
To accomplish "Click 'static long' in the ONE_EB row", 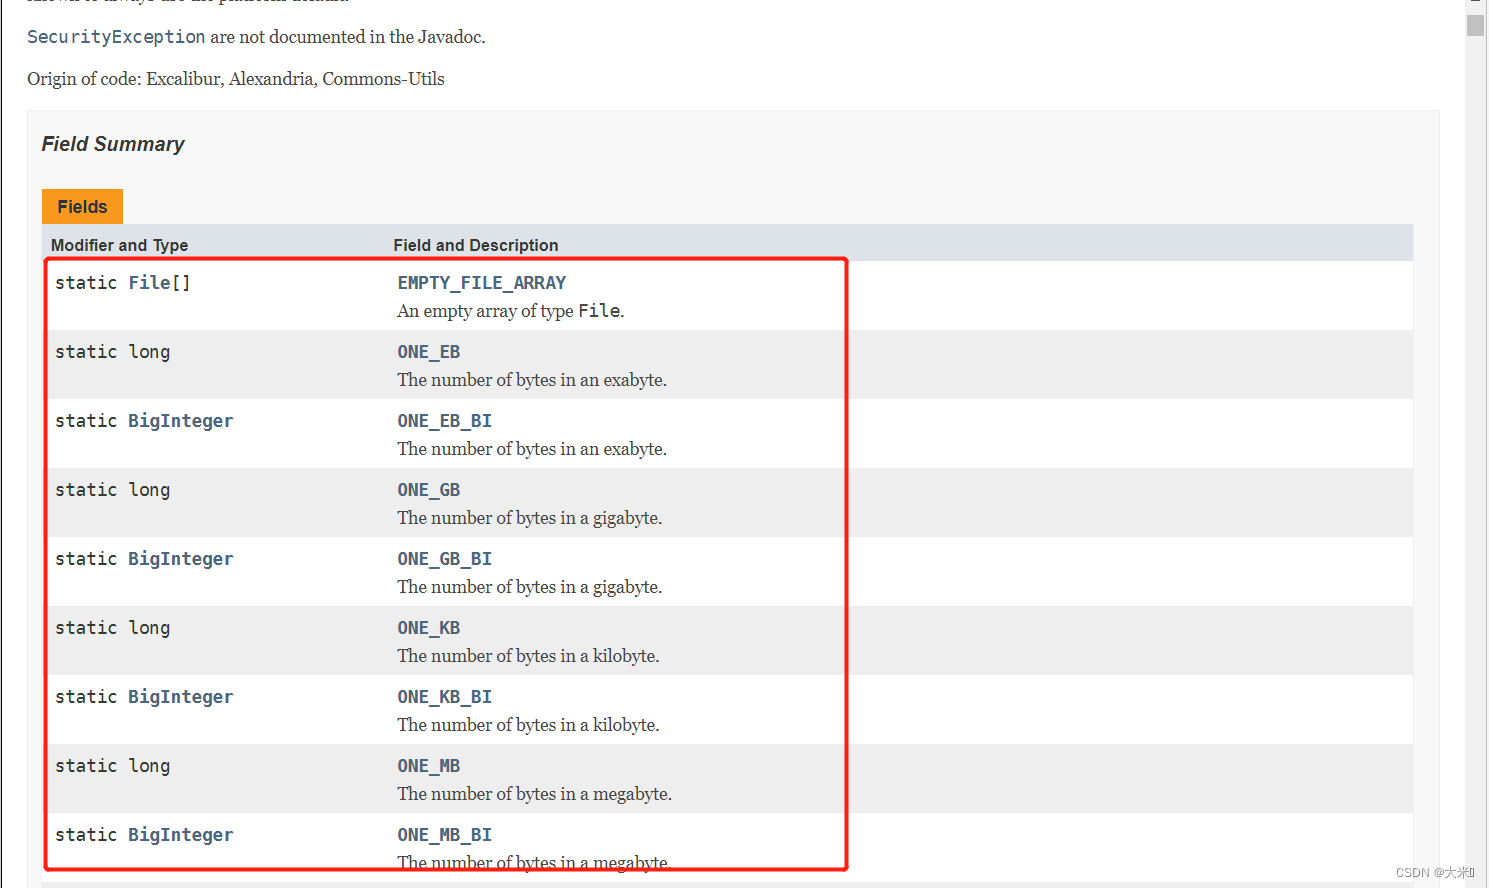I will pos(113,352).
